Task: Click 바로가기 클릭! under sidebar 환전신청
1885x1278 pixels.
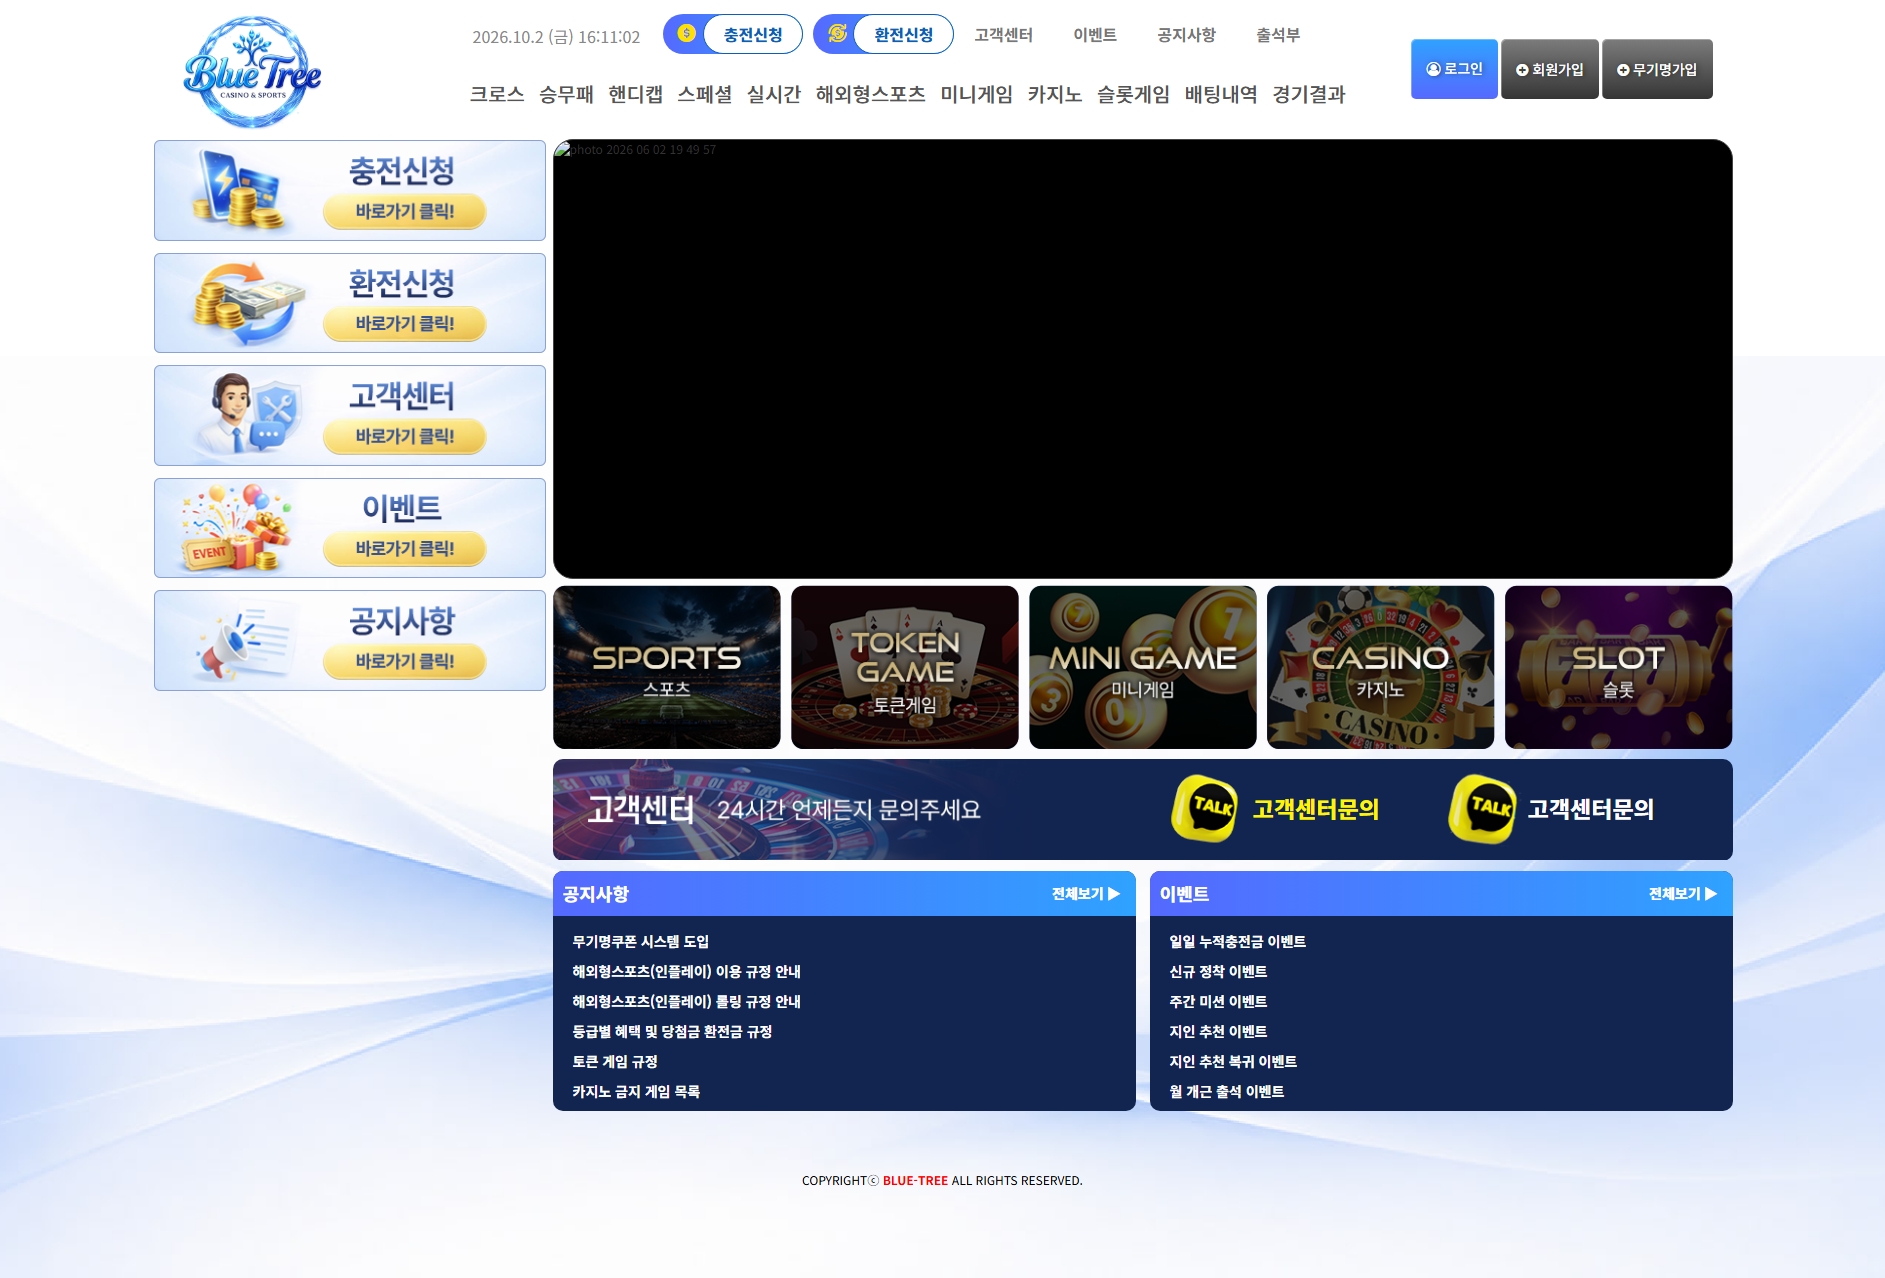Action: [x=405, y=324]
